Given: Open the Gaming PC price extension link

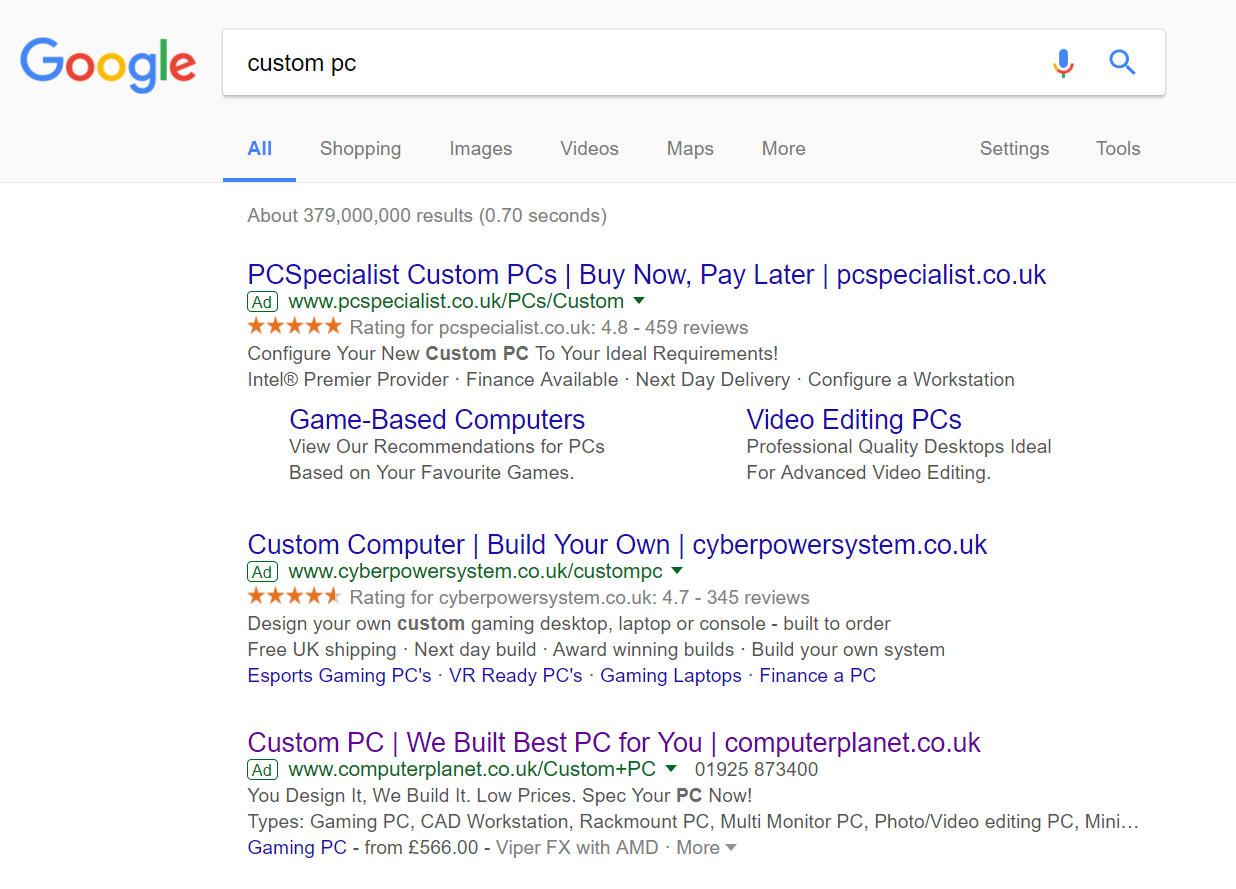Looking at the screenshot, I should (297, 847).
